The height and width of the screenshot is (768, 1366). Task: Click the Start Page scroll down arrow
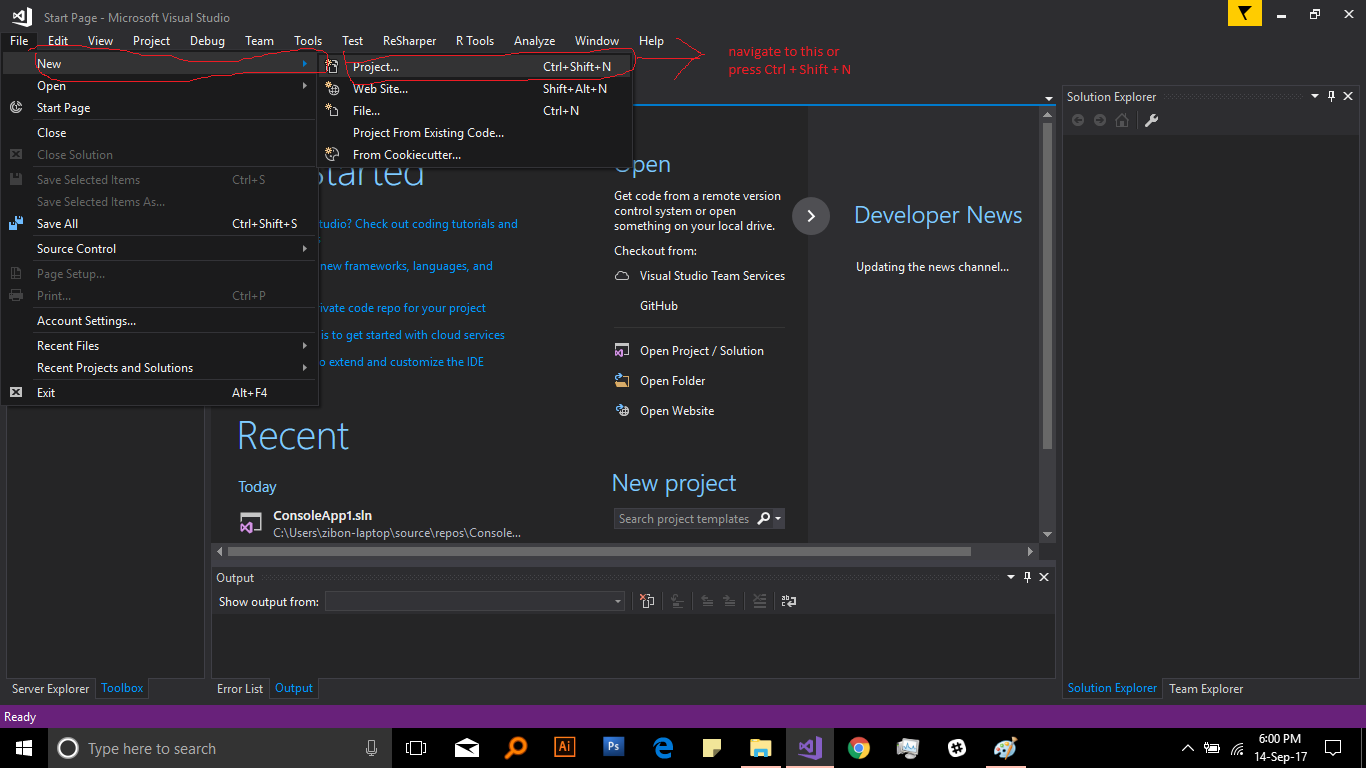point(1048,534)
